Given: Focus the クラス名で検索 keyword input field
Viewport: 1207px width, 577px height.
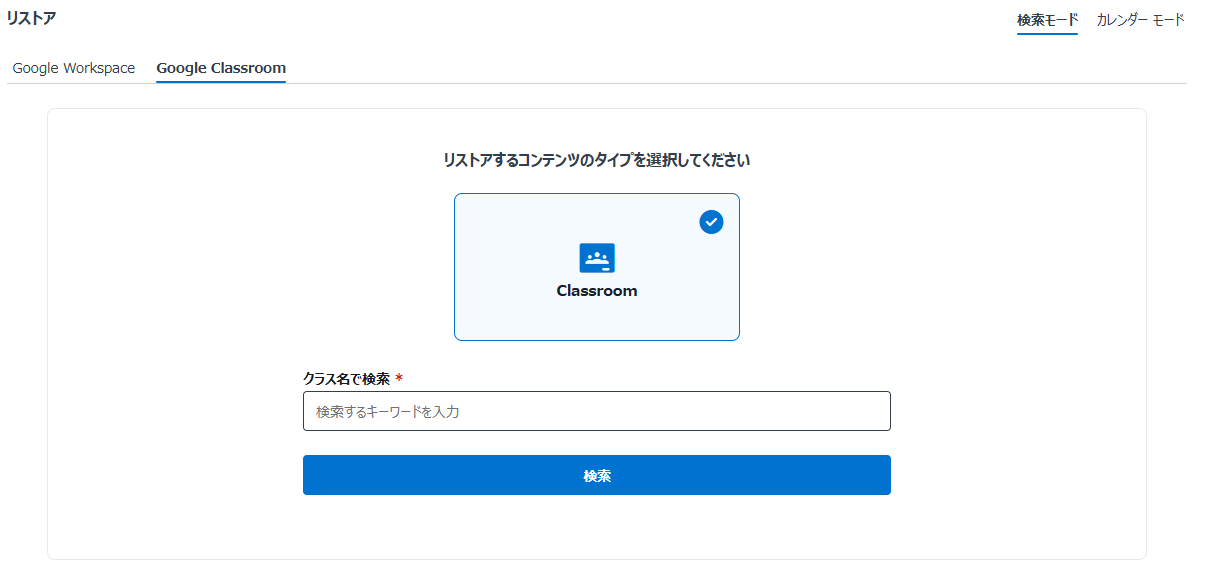Looking at the screenshot, I should pos(597,411).
